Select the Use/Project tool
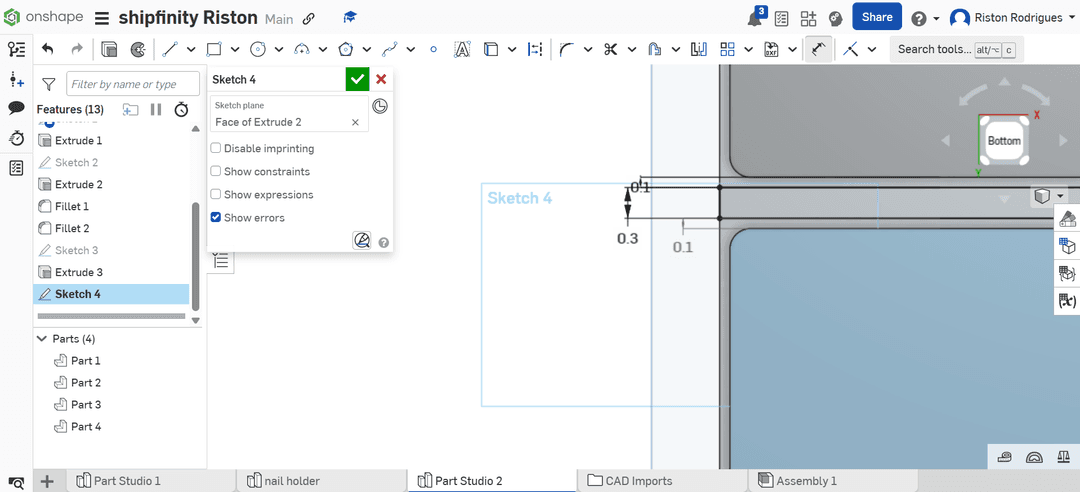Image resolution: width=1080 pixels, height=492 pixels. [x=491, y=49]
